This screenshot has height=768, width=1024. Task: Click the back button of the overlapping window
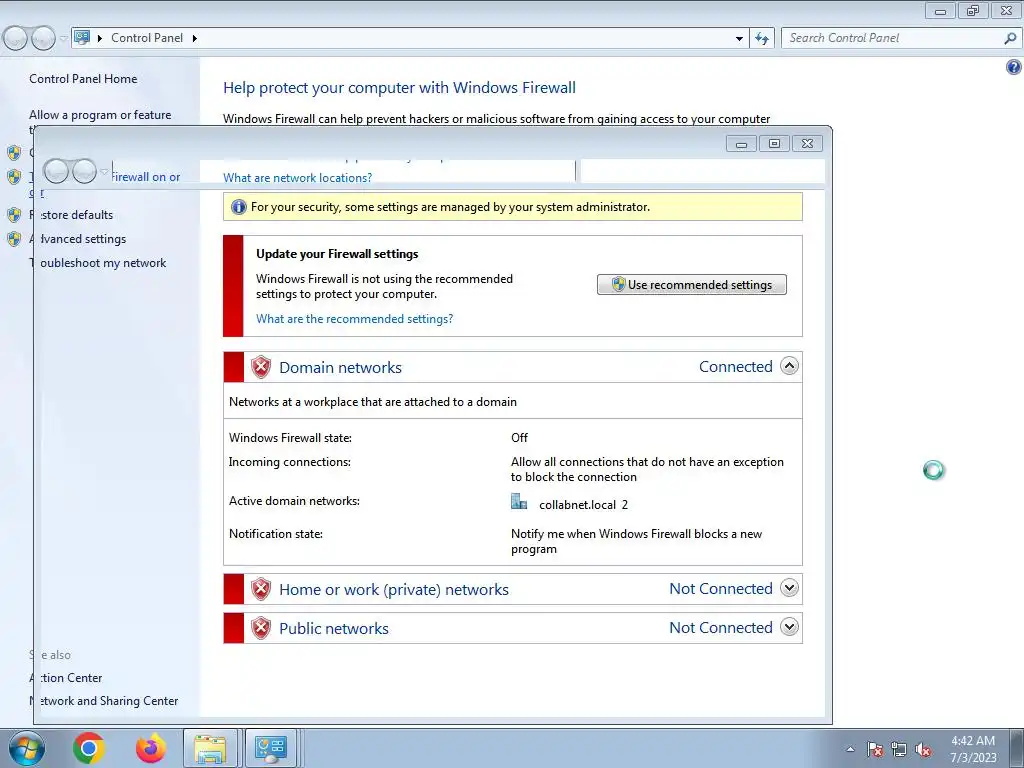56,171
